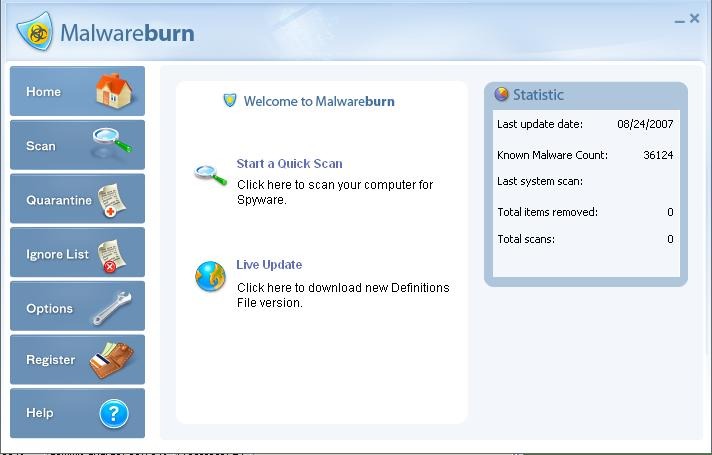Click the 'Total scans:' label
Image resolution: width=712 pixels, height=455 pixels.
pyautogui.click(x=526, y=239)
